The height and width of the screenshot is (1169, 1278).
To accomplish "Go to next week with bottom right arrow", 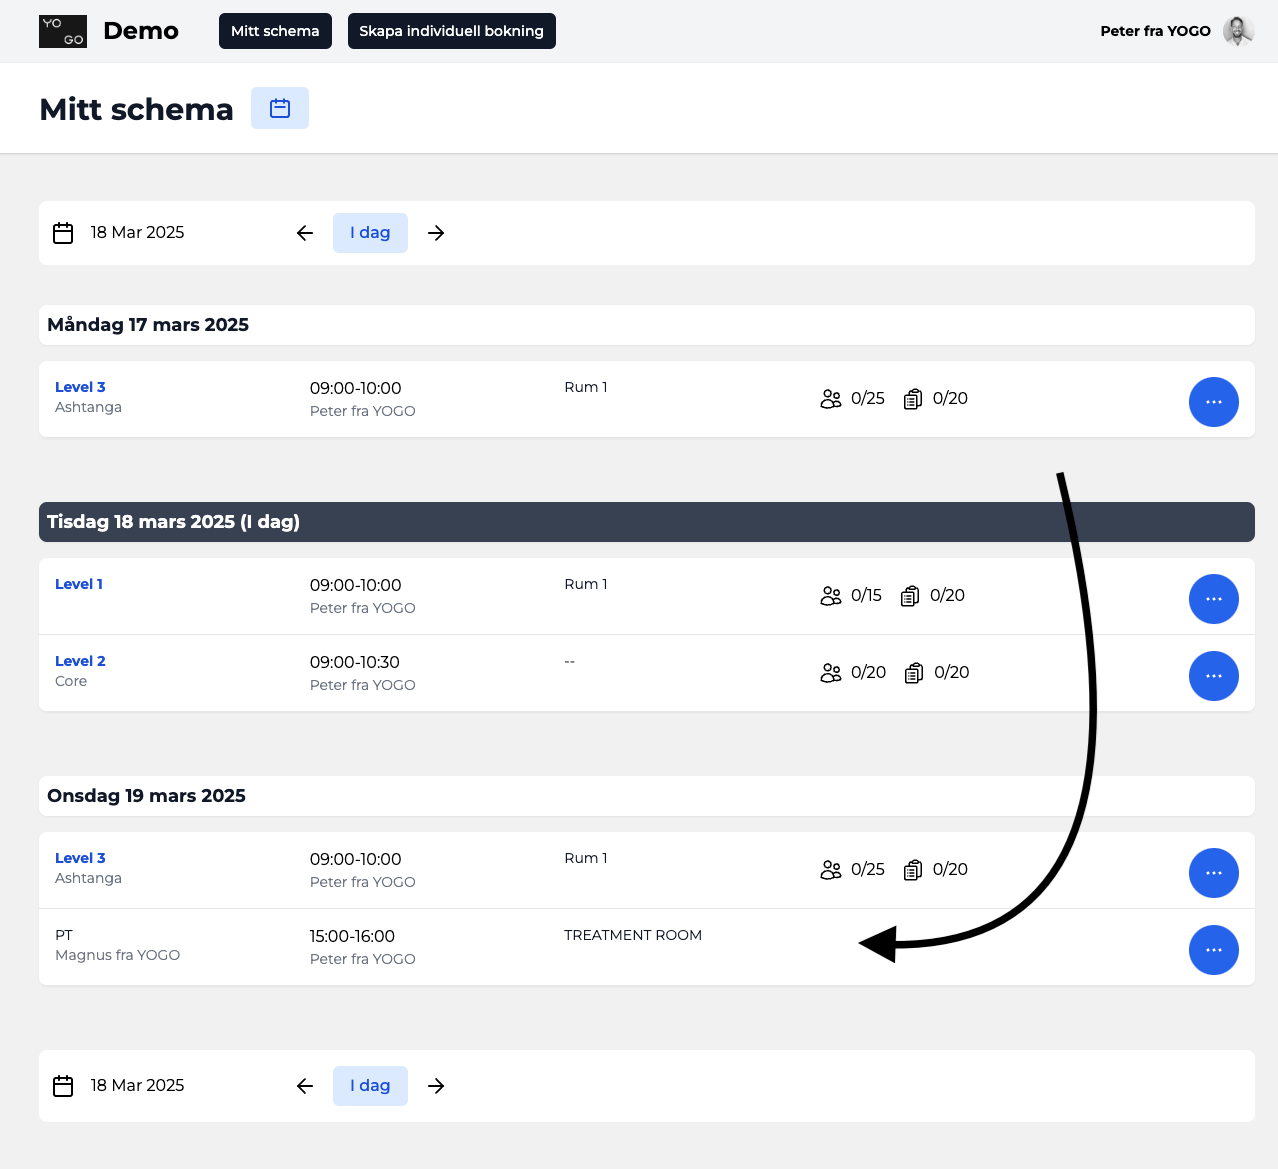I will click(436, 1086).
